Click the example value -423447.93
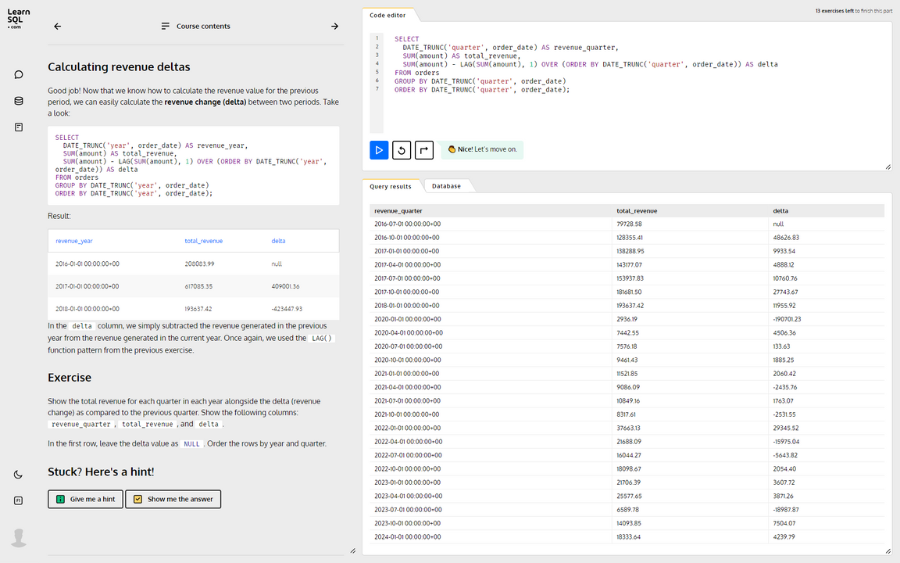900x563 pixels. (287, 309)
